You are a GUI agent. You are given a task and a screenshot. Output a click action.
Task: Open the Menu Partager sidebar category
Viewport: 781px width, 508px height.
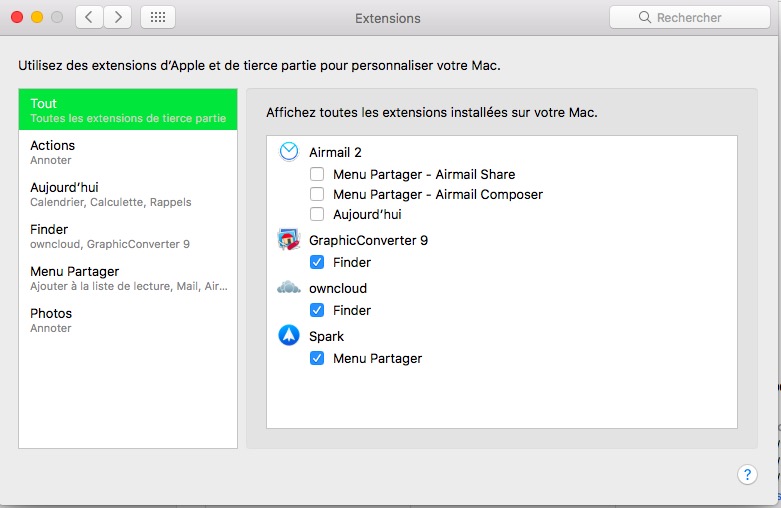click(128, 277)
